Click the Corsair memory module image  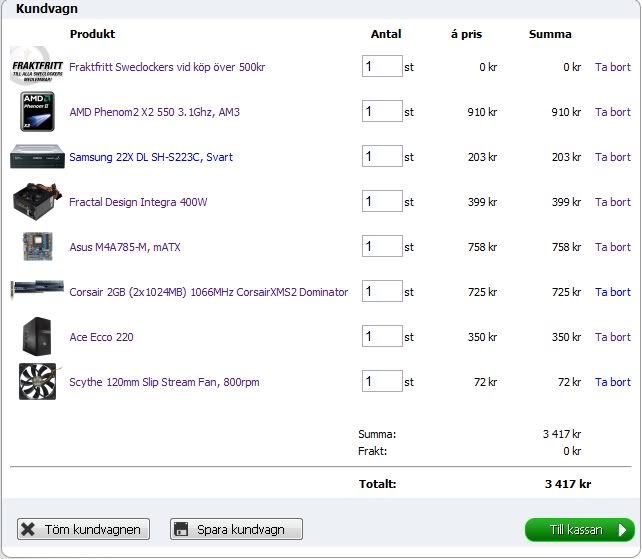(x=37, y=291)
